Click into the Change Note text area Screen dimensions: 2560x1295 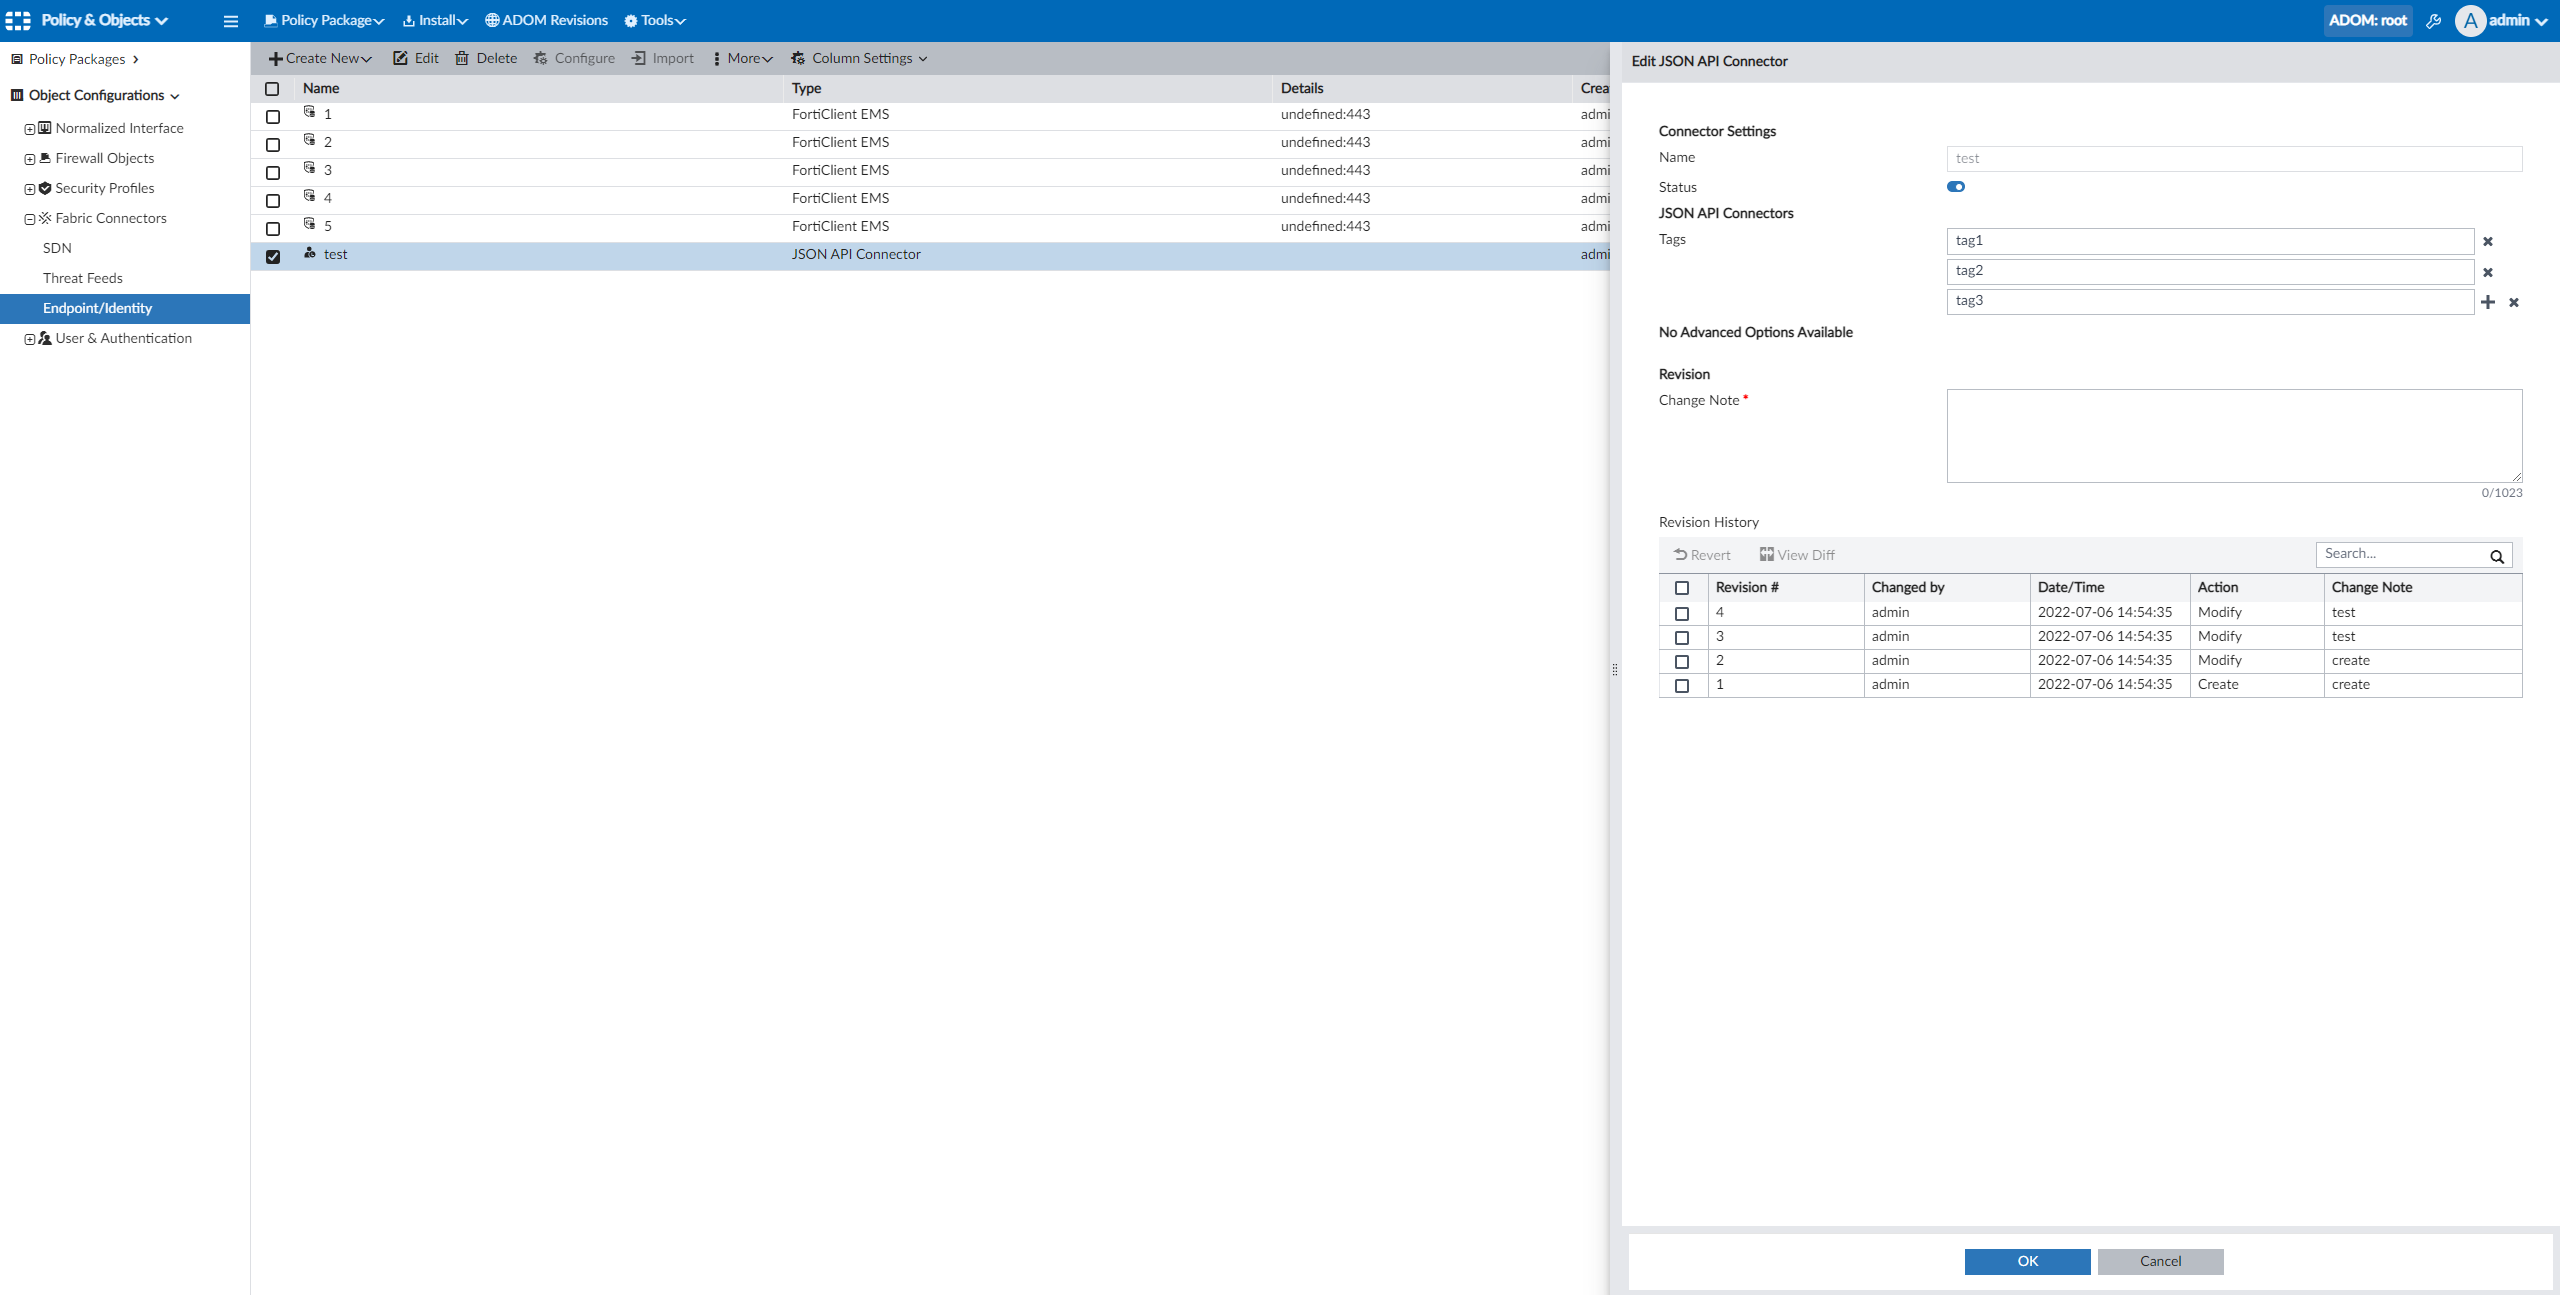(2233, 436)
